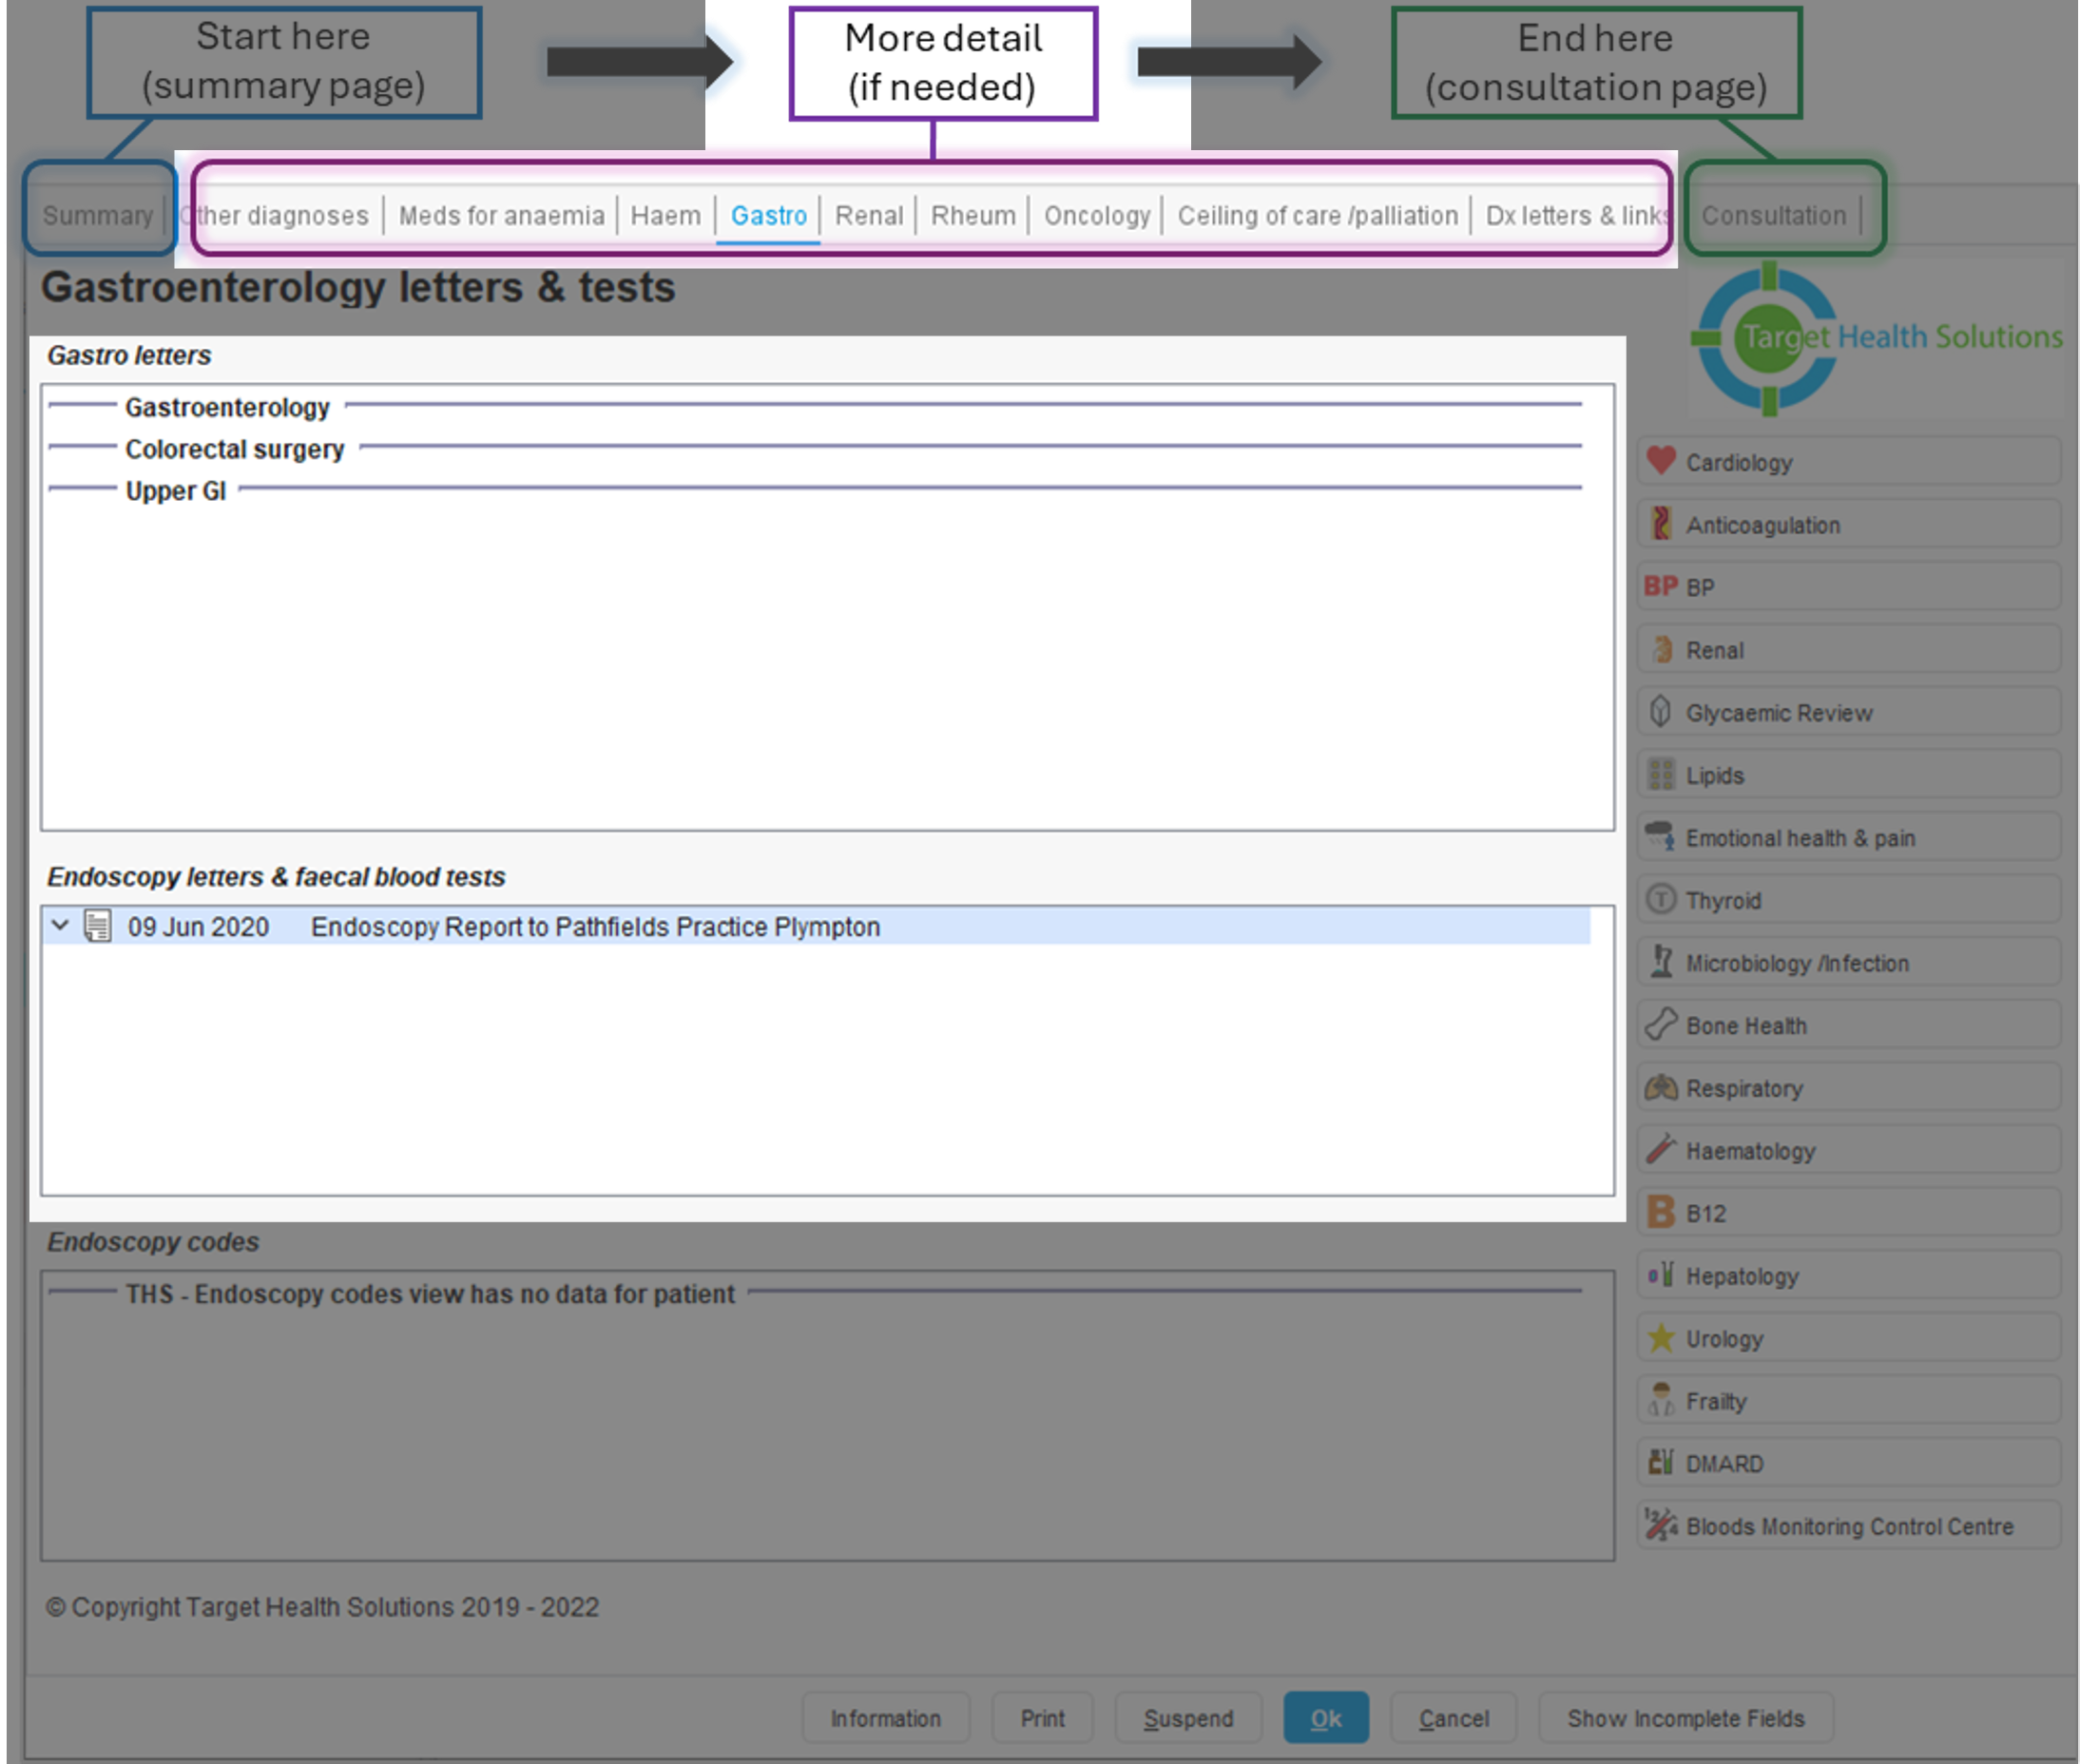Image resolution: width=2080 pixels, height=1764 pixels.
Task: Expand the Upper GI letters group
Action: click(x=175, y=491)
